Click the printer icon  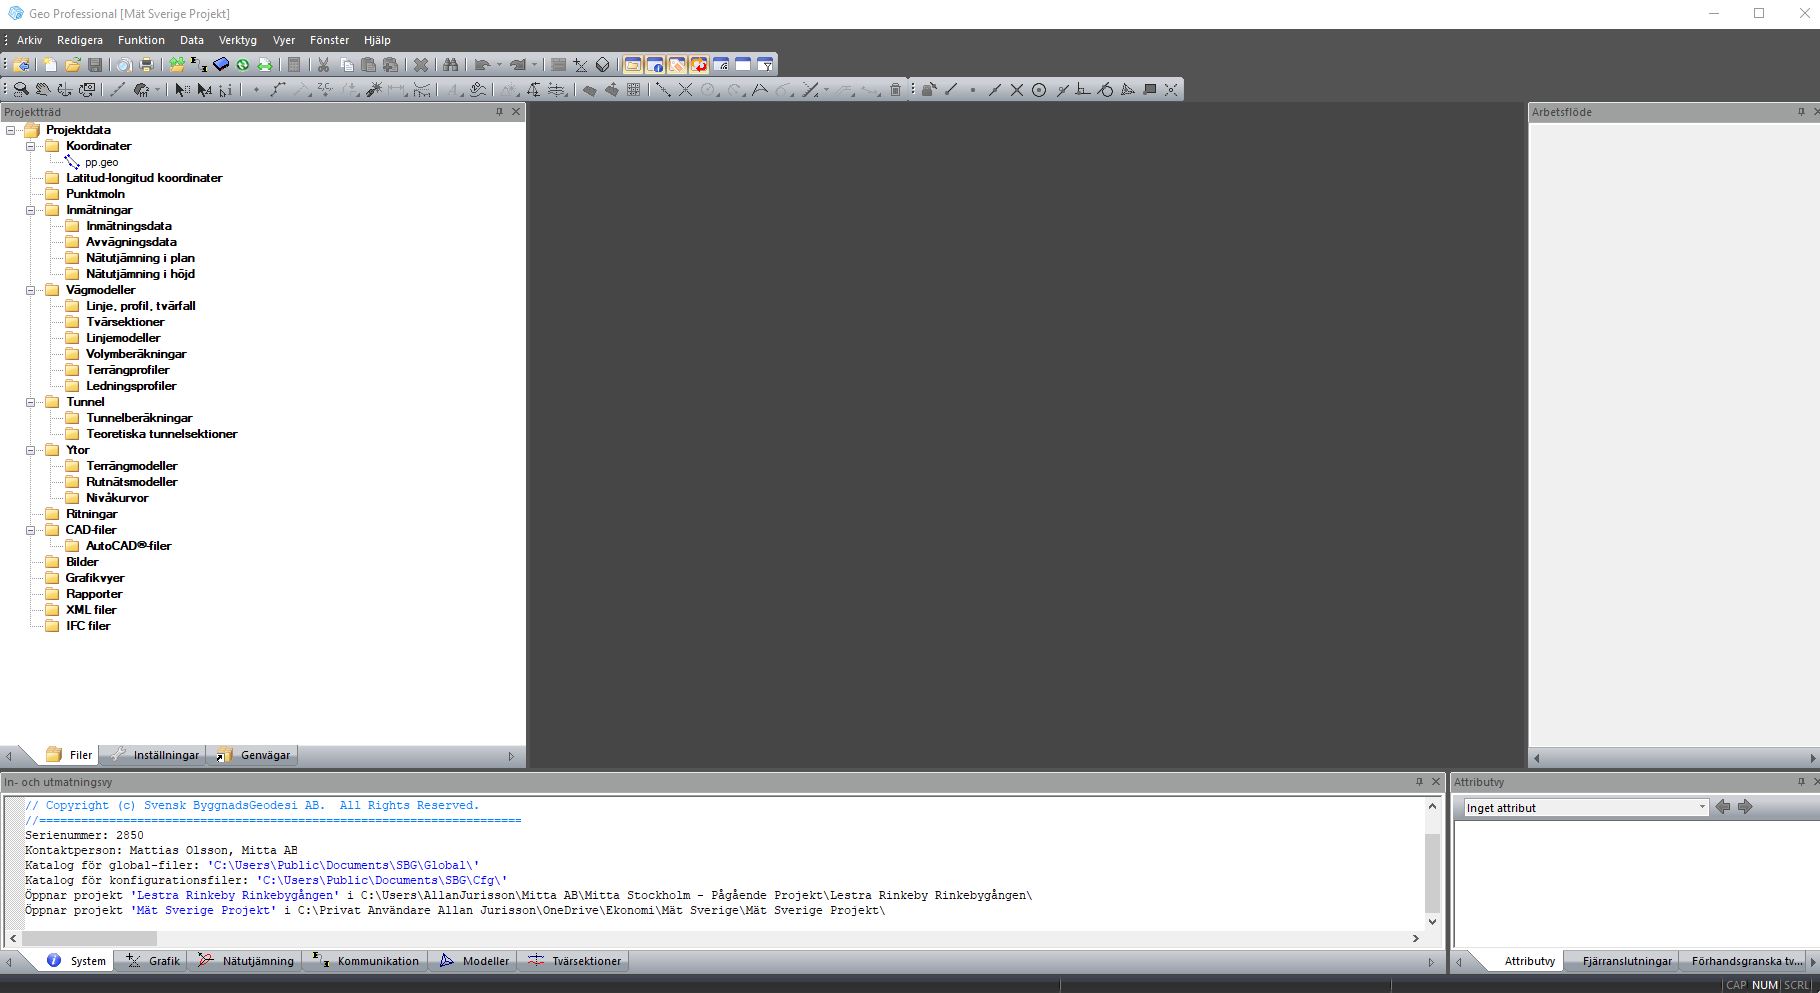146,65
